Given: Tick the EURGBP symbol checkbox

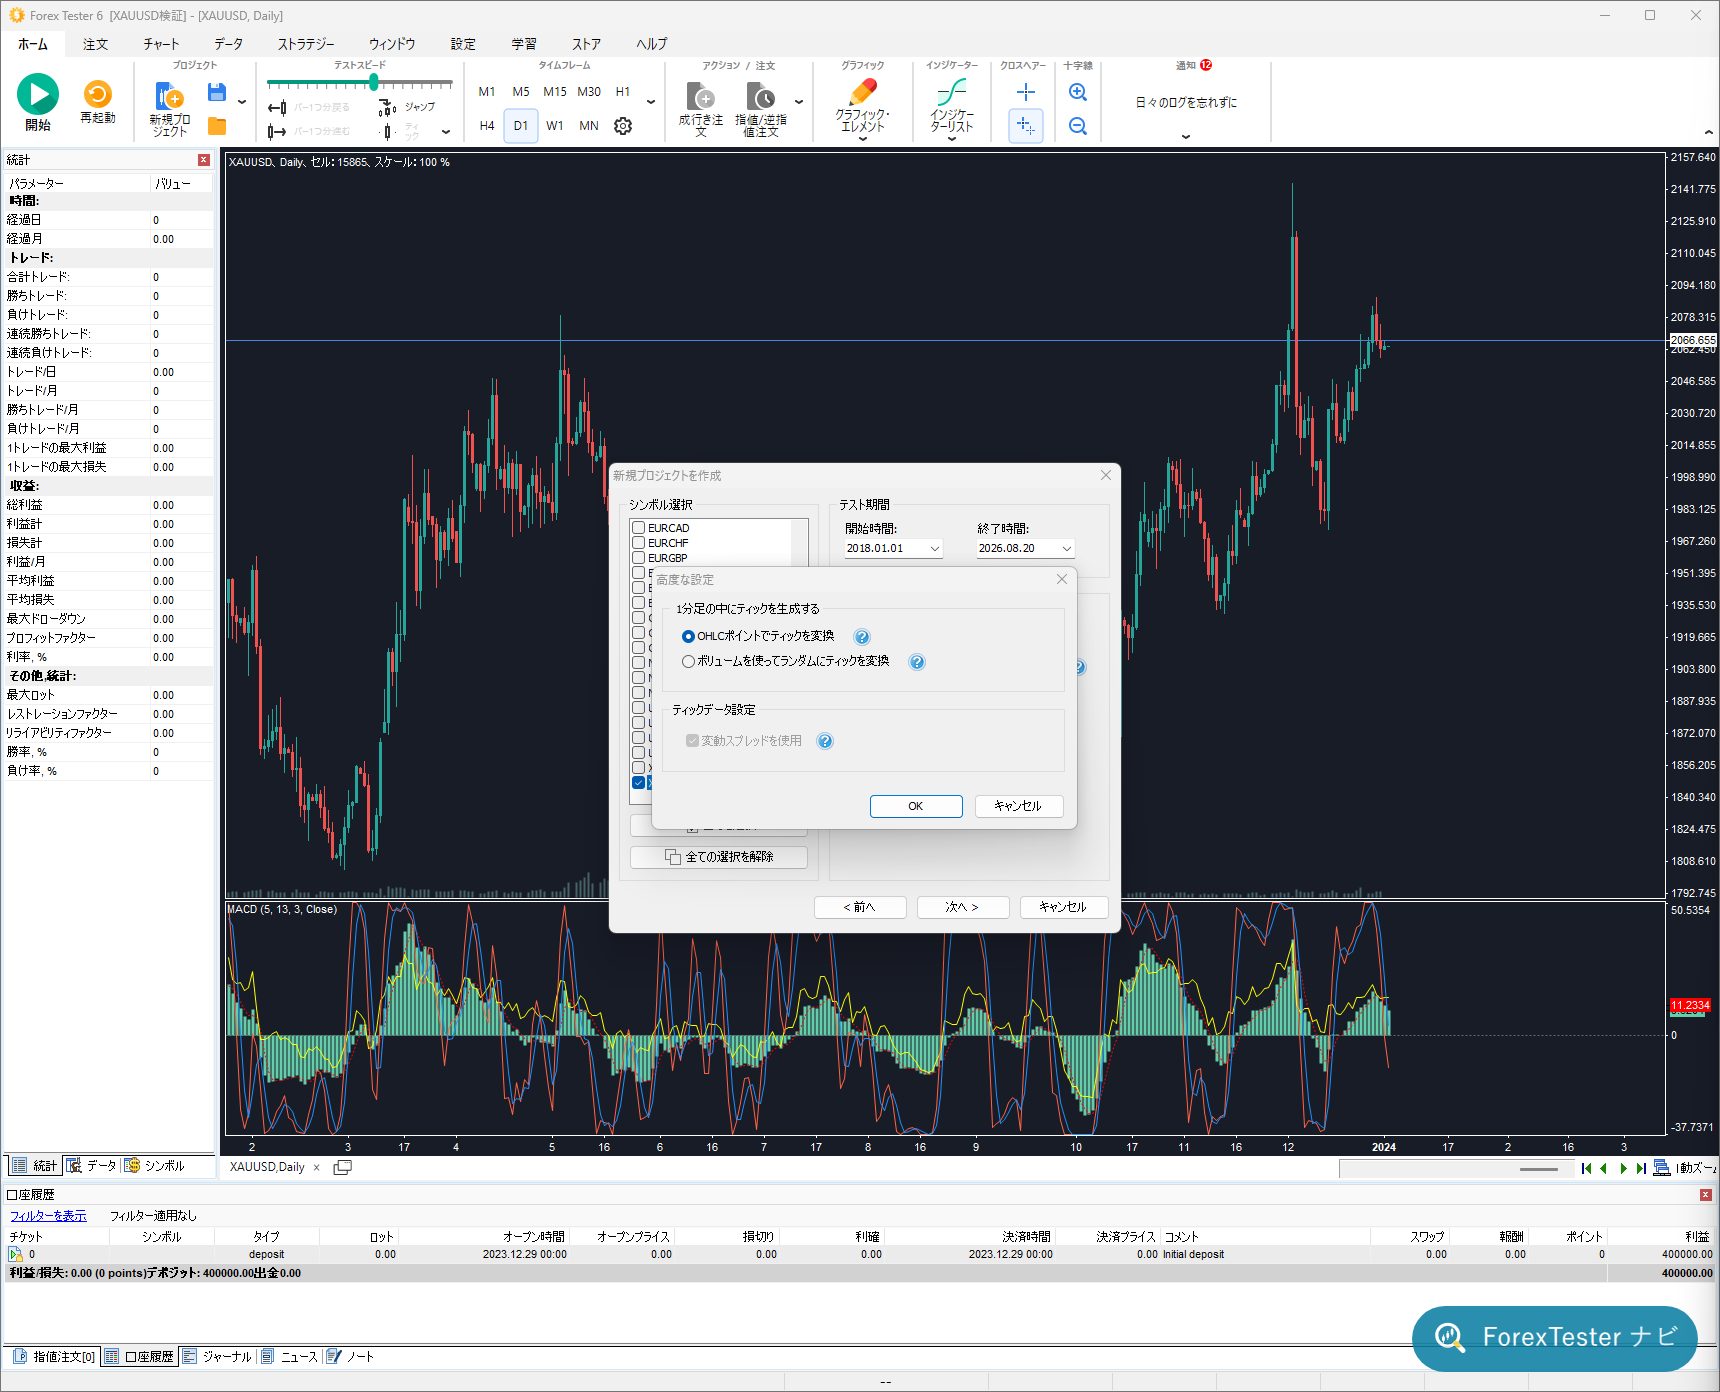Looking at the screenshot, I should click(638, 558).
